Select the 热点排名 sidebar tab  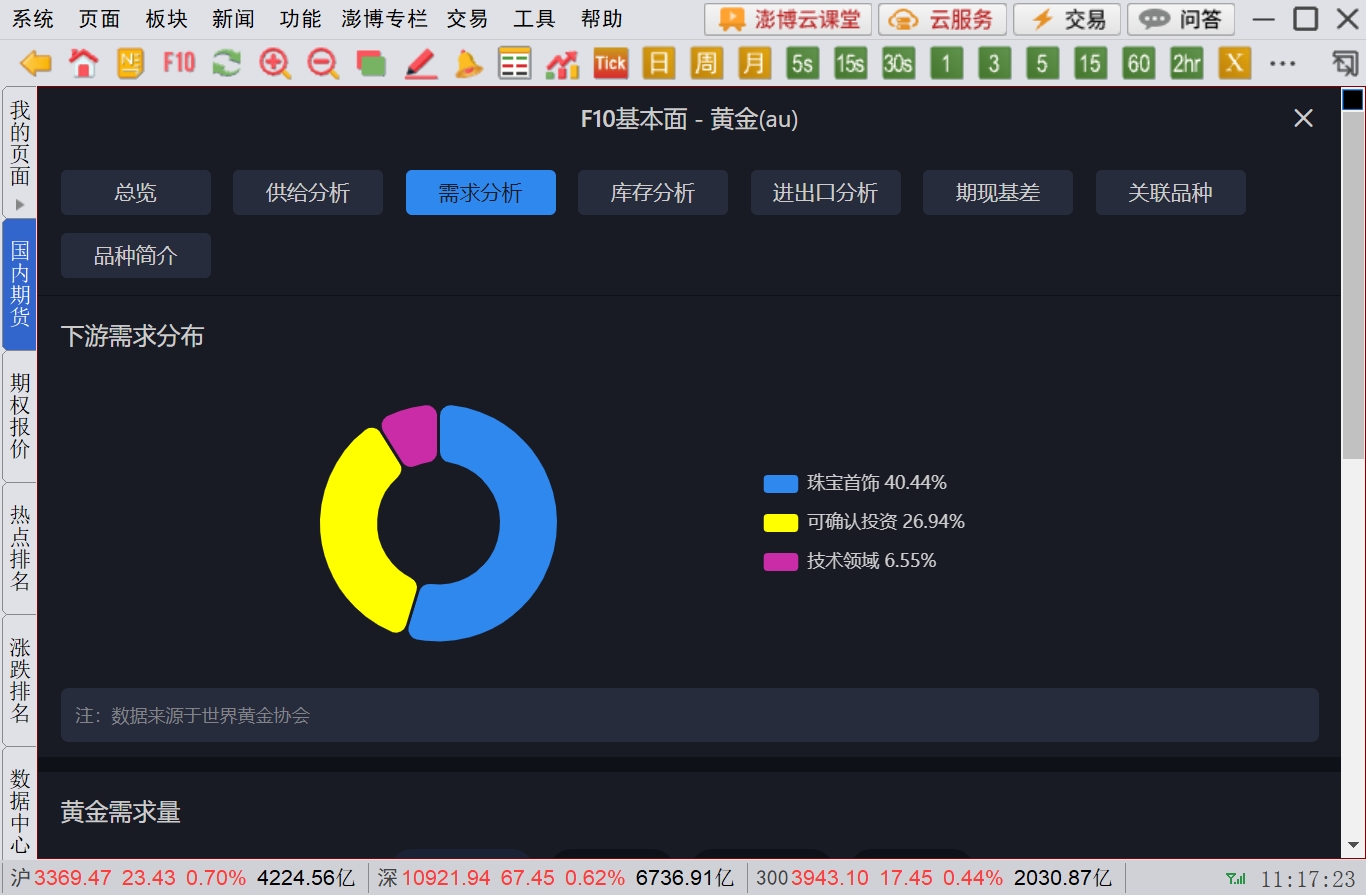[x=20, y=548]
